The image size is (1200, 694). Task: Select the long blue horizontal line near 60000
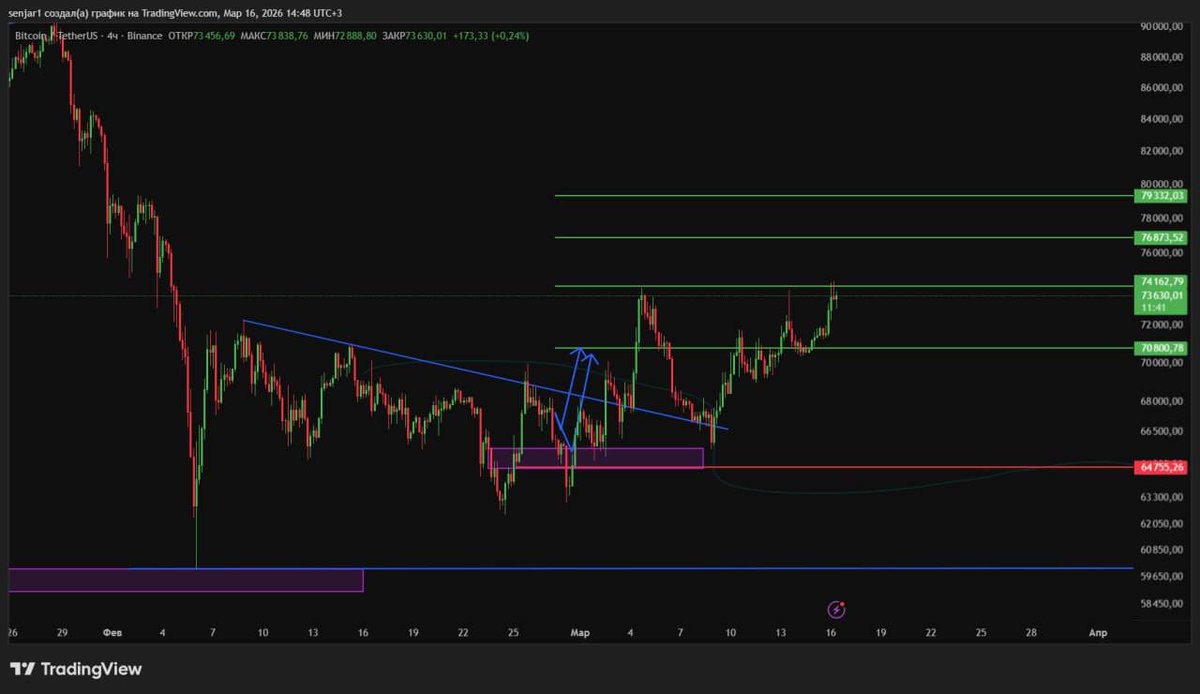click(x=630, y=568)
